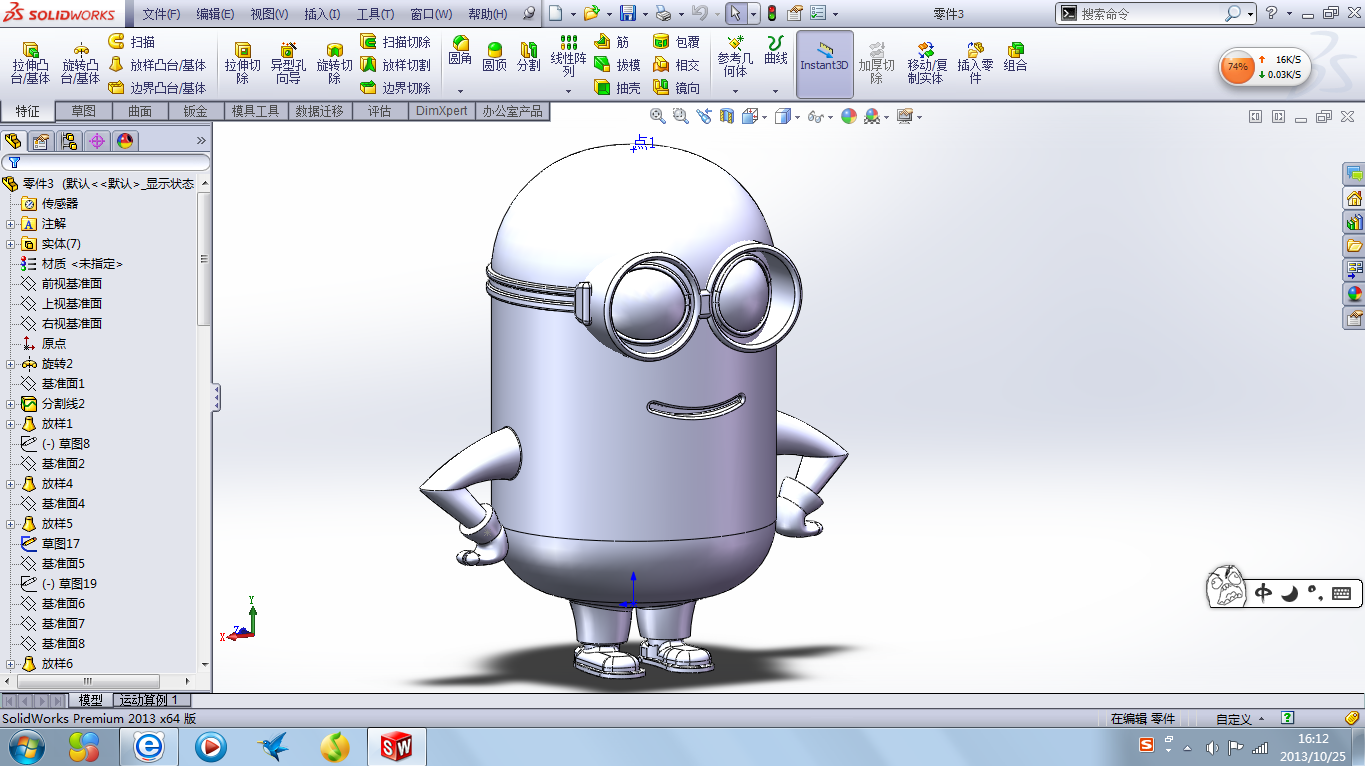Select the Dome (圆顶) tool
This screenshot has width=1365, height=766.
point(494,57)
